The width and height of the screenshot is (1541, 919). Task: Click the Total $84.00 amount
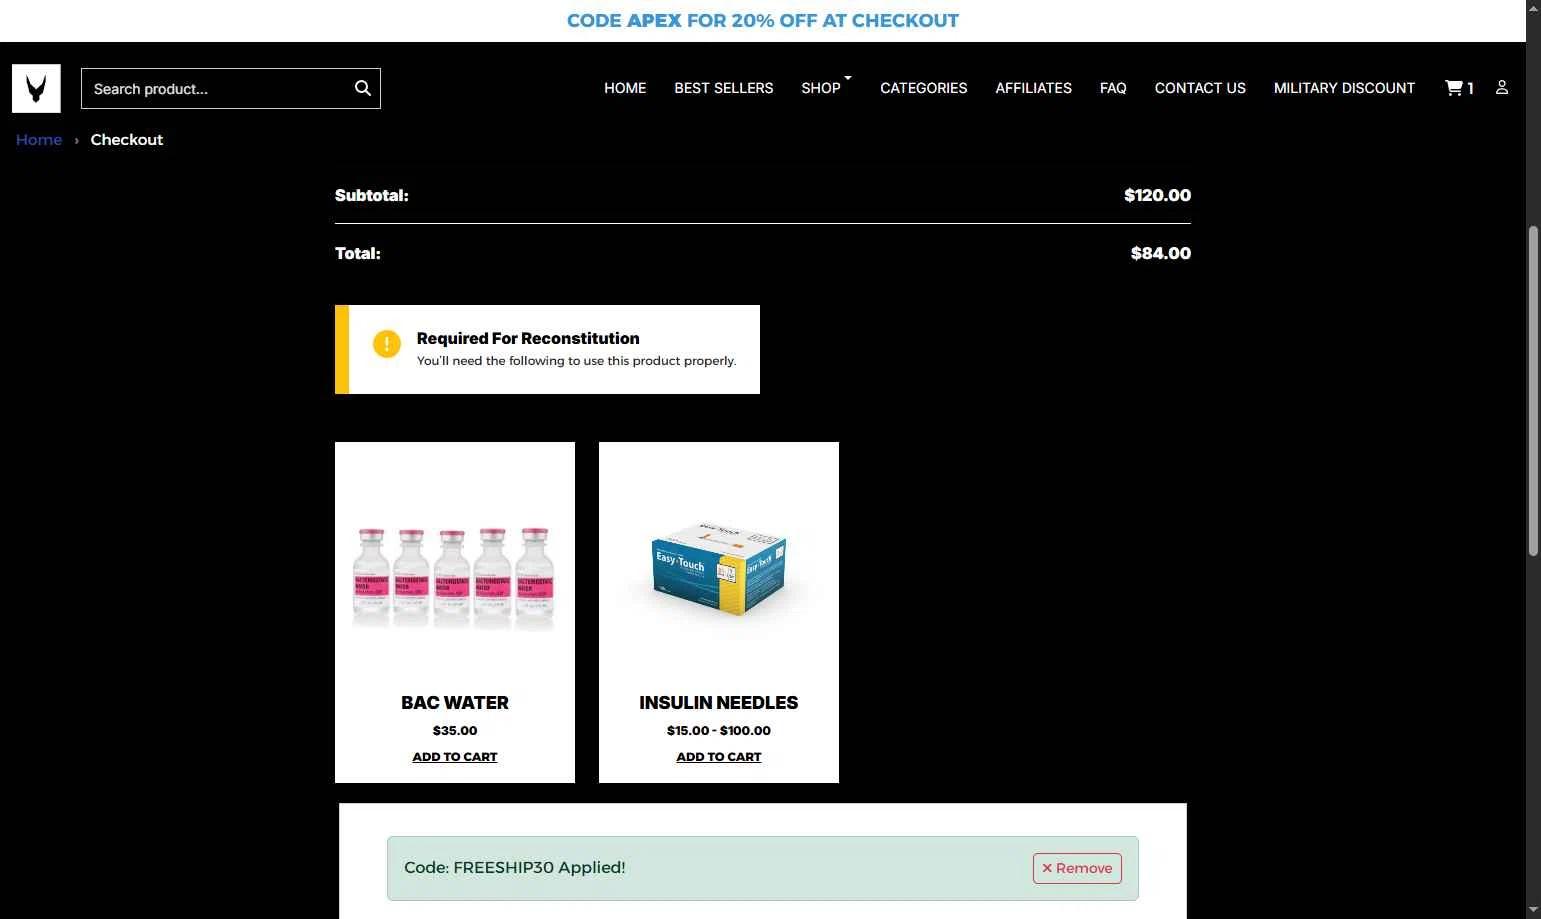coord(1161,253)
